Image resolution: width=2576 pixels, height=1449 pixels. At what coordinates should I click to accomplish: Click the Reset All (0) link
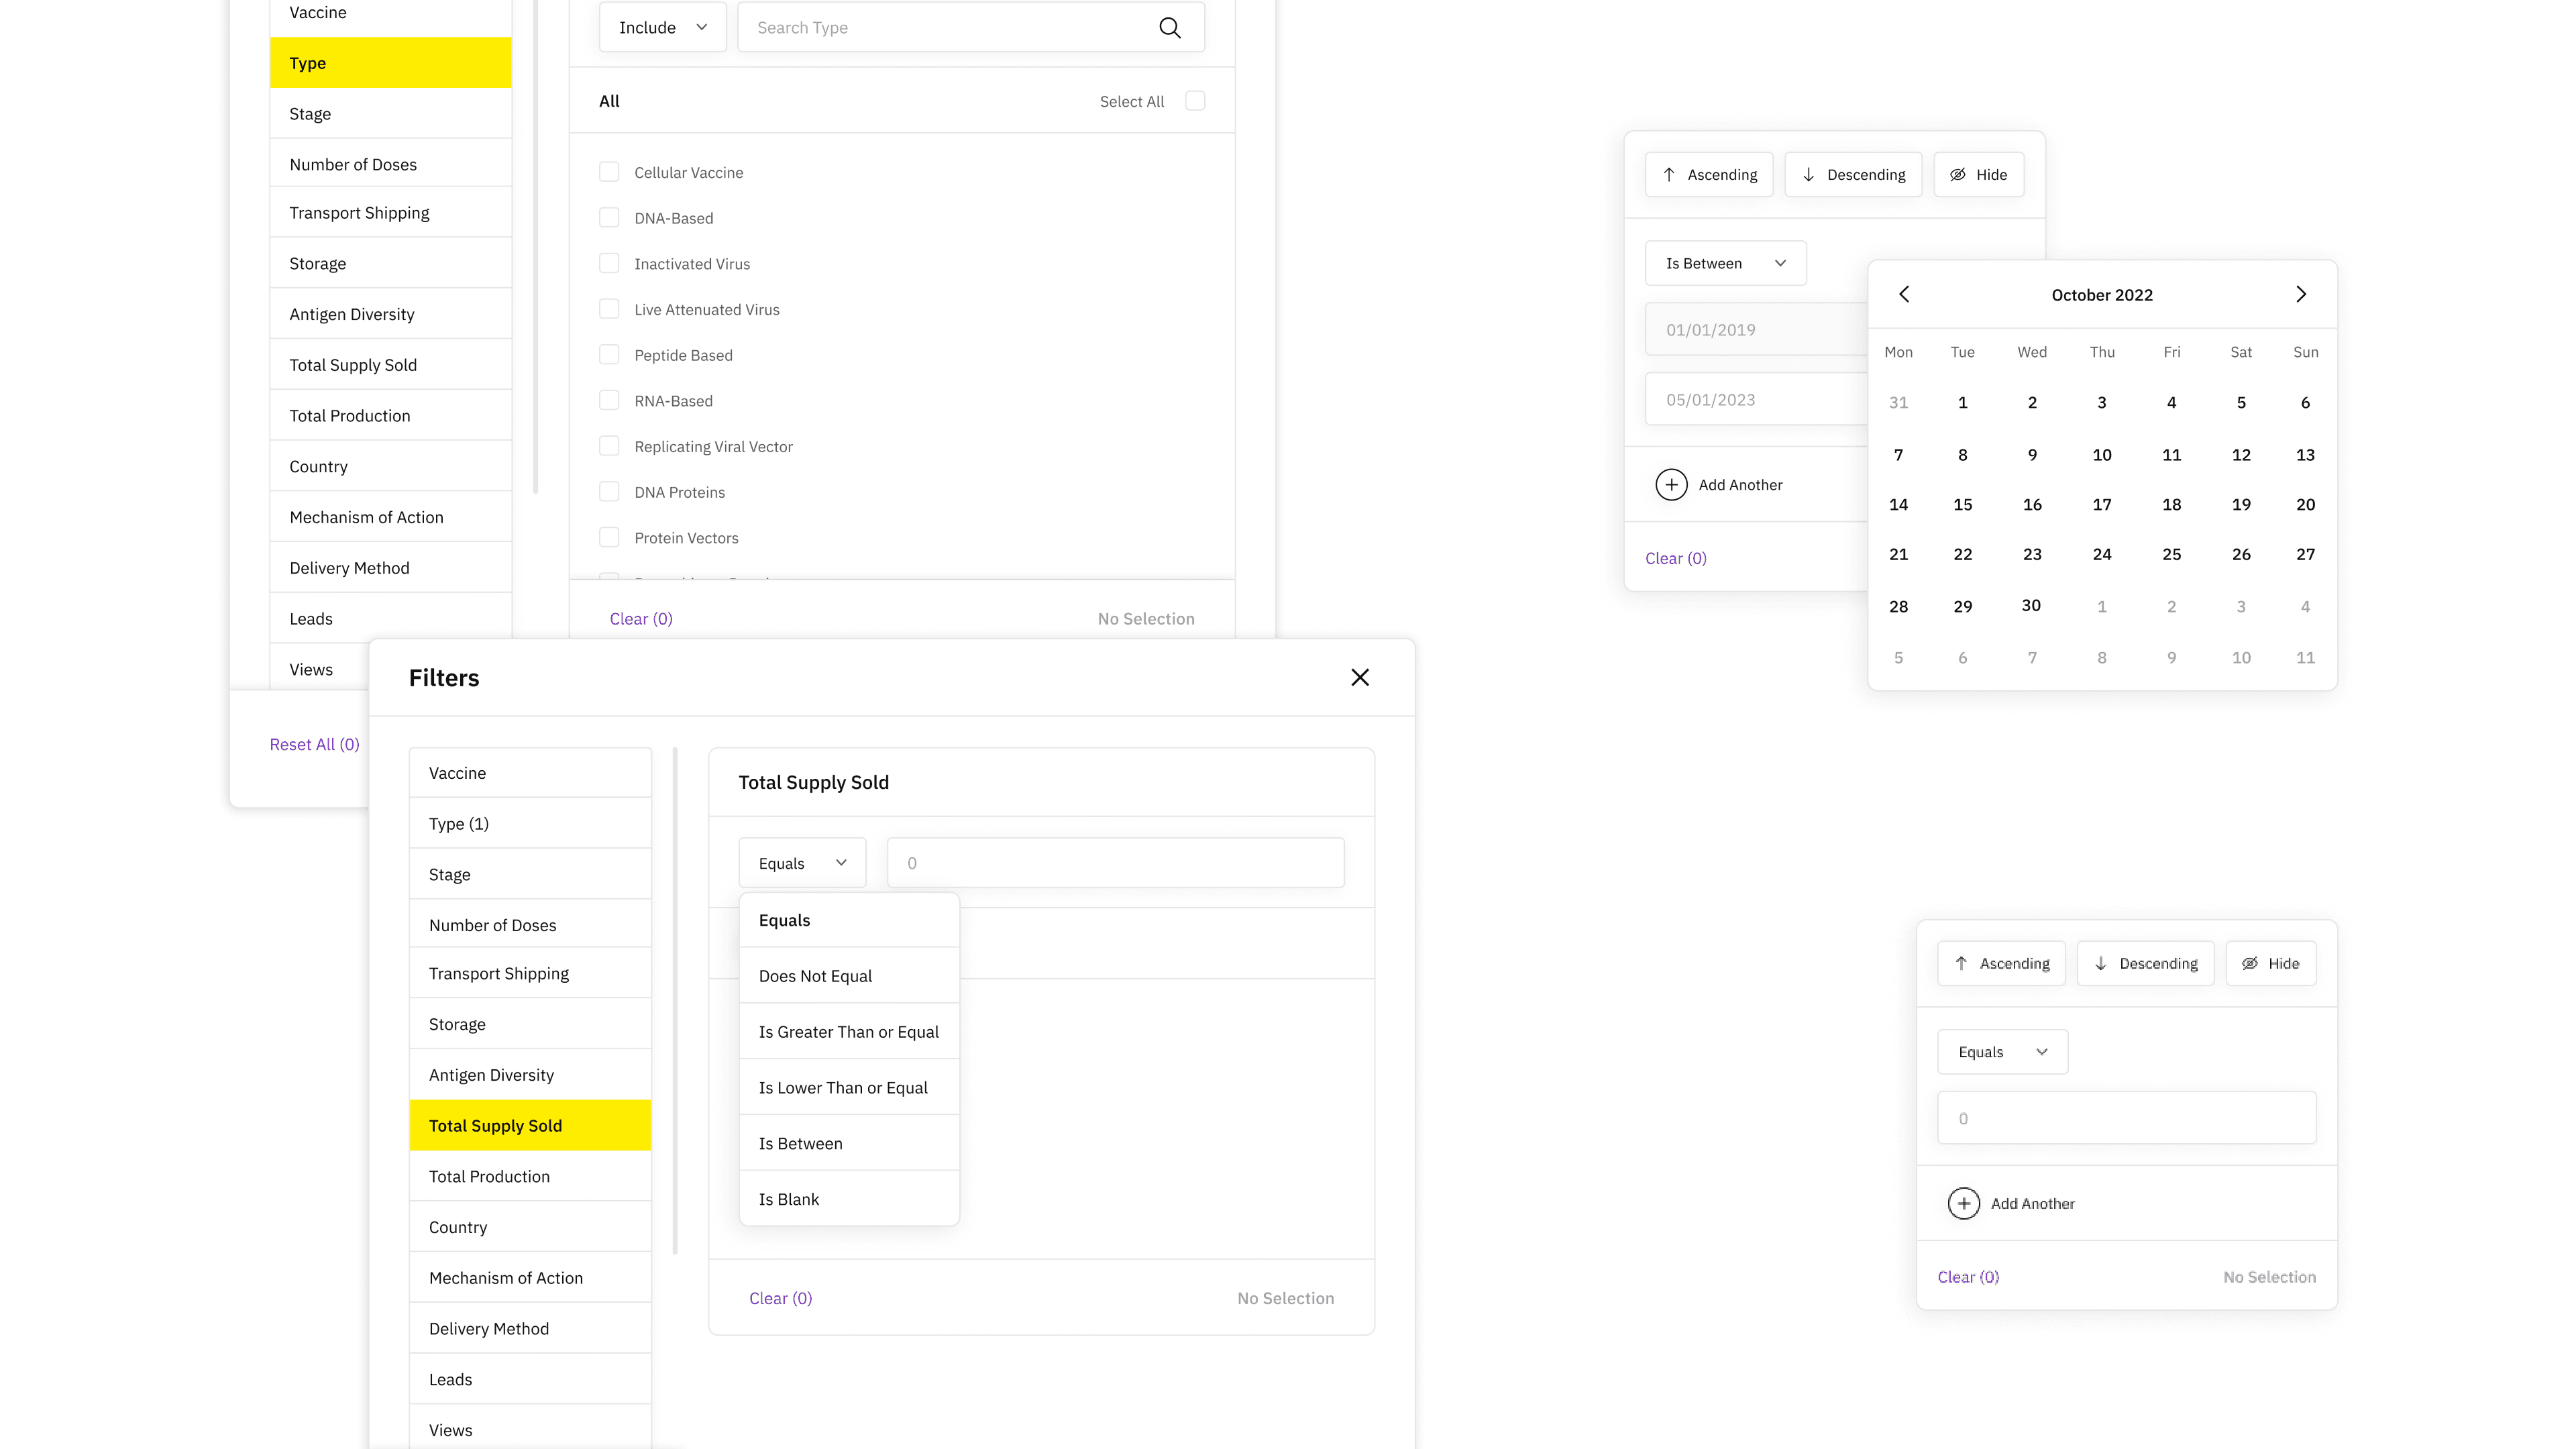click(x=314, y=744)
